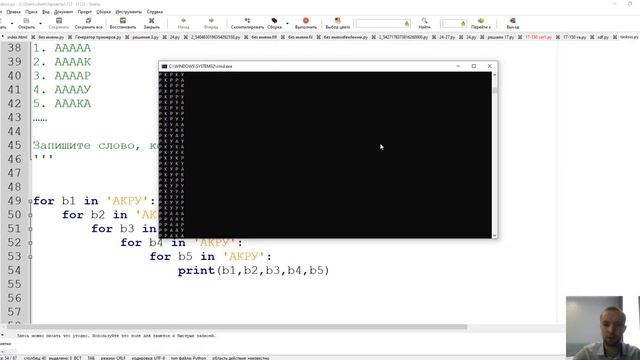The image size is (640, 360).
Task: Run the script with the Выполнить icon
Action: point(306,20)
